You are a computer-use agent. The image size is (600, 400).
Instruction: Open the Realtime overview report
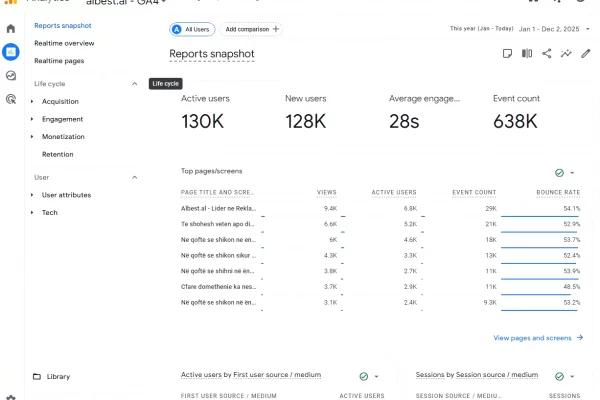(64, 44)
